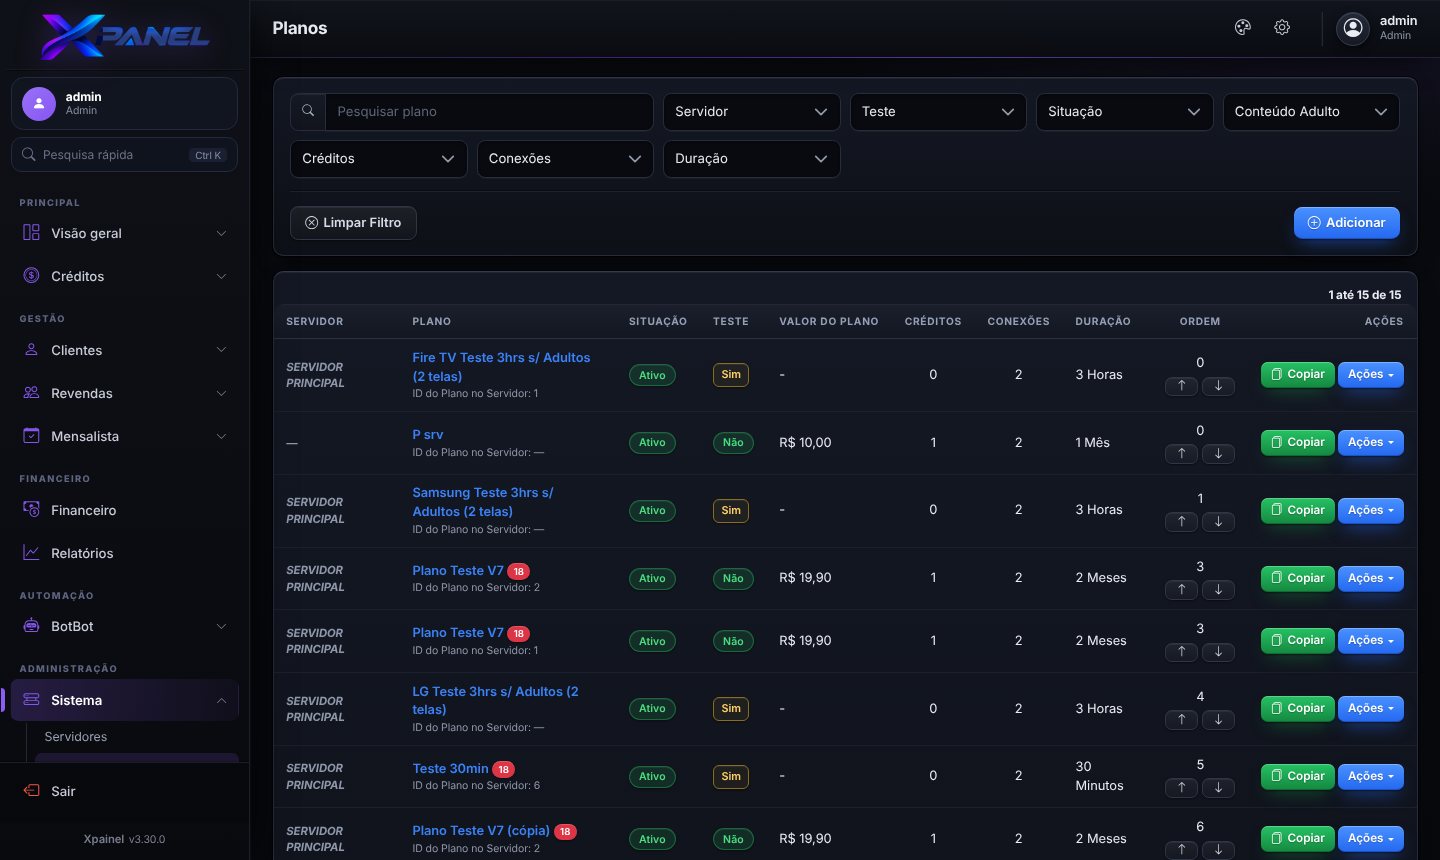The width and height of the screenshot is (1440, 860).
Task: Click the Sair logout icon
Action: click(31, 791)
